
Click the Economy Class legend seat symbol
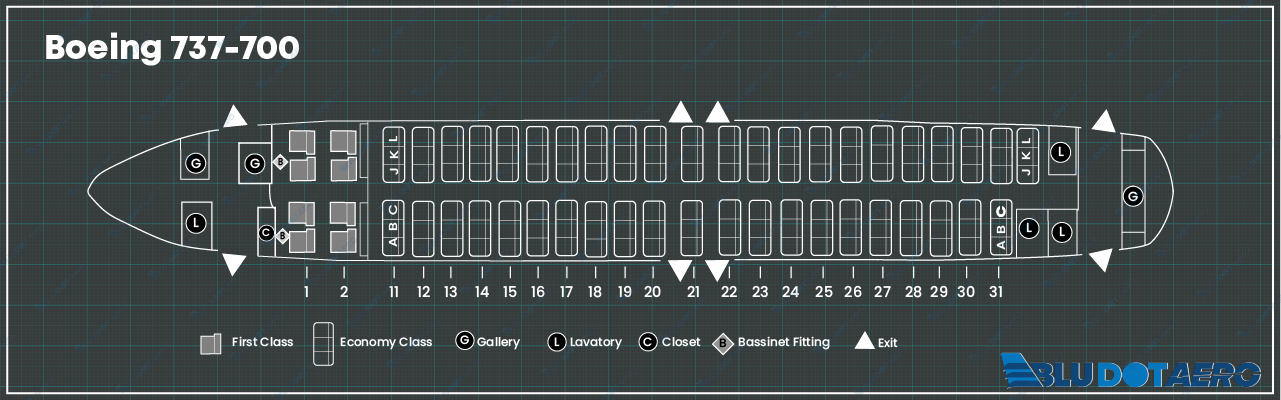click(323, 343)
